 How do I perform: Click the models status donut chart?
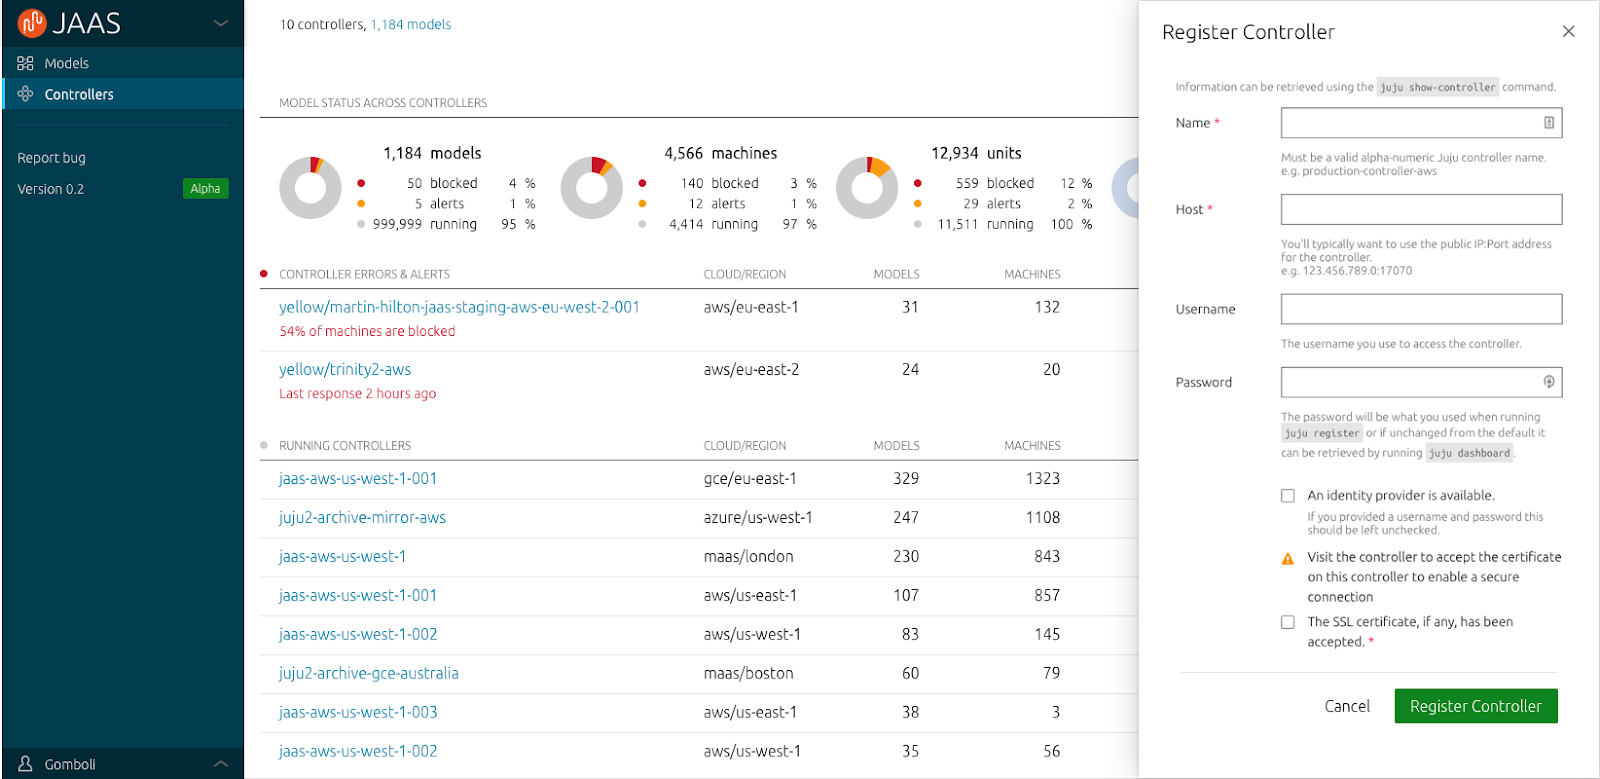[x=310, y=188]
